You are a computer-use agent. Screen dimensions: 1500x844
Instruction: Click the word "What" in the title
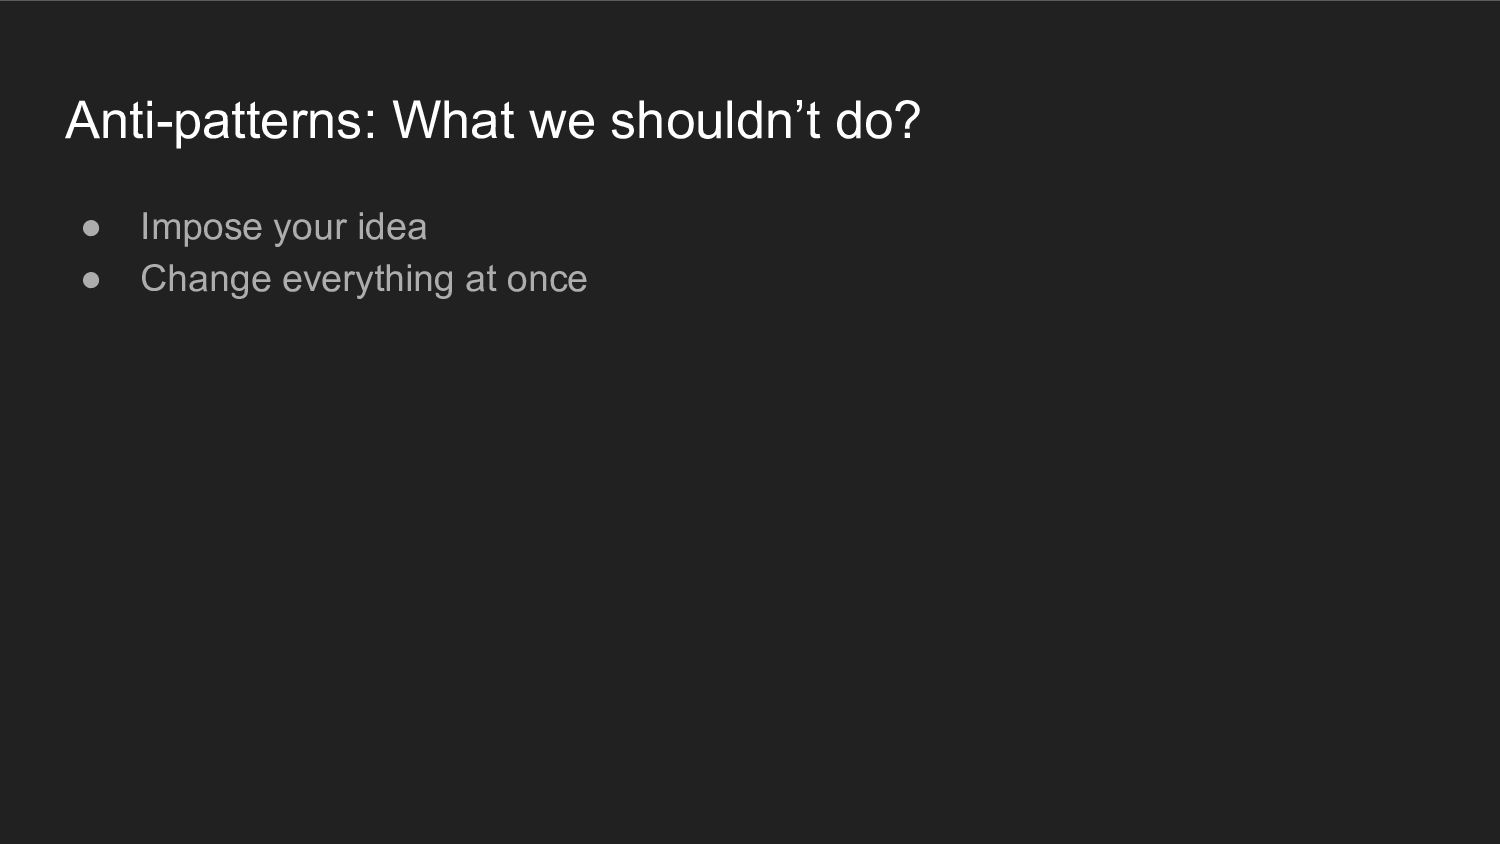click(453, 120)
